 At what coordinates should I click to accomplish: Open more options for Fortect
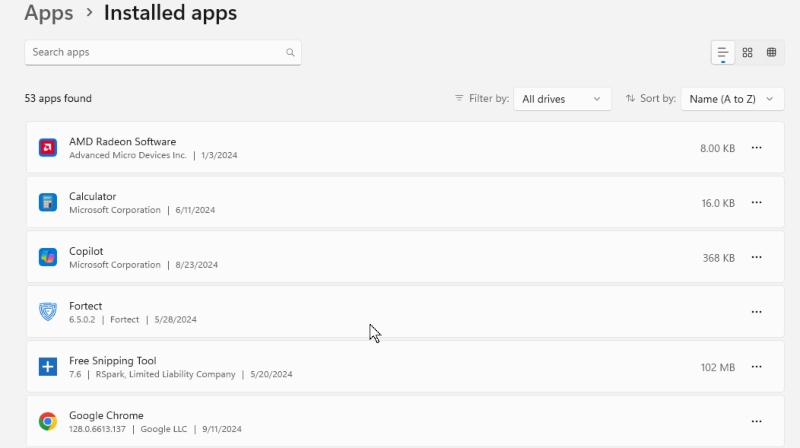point(756,312)
